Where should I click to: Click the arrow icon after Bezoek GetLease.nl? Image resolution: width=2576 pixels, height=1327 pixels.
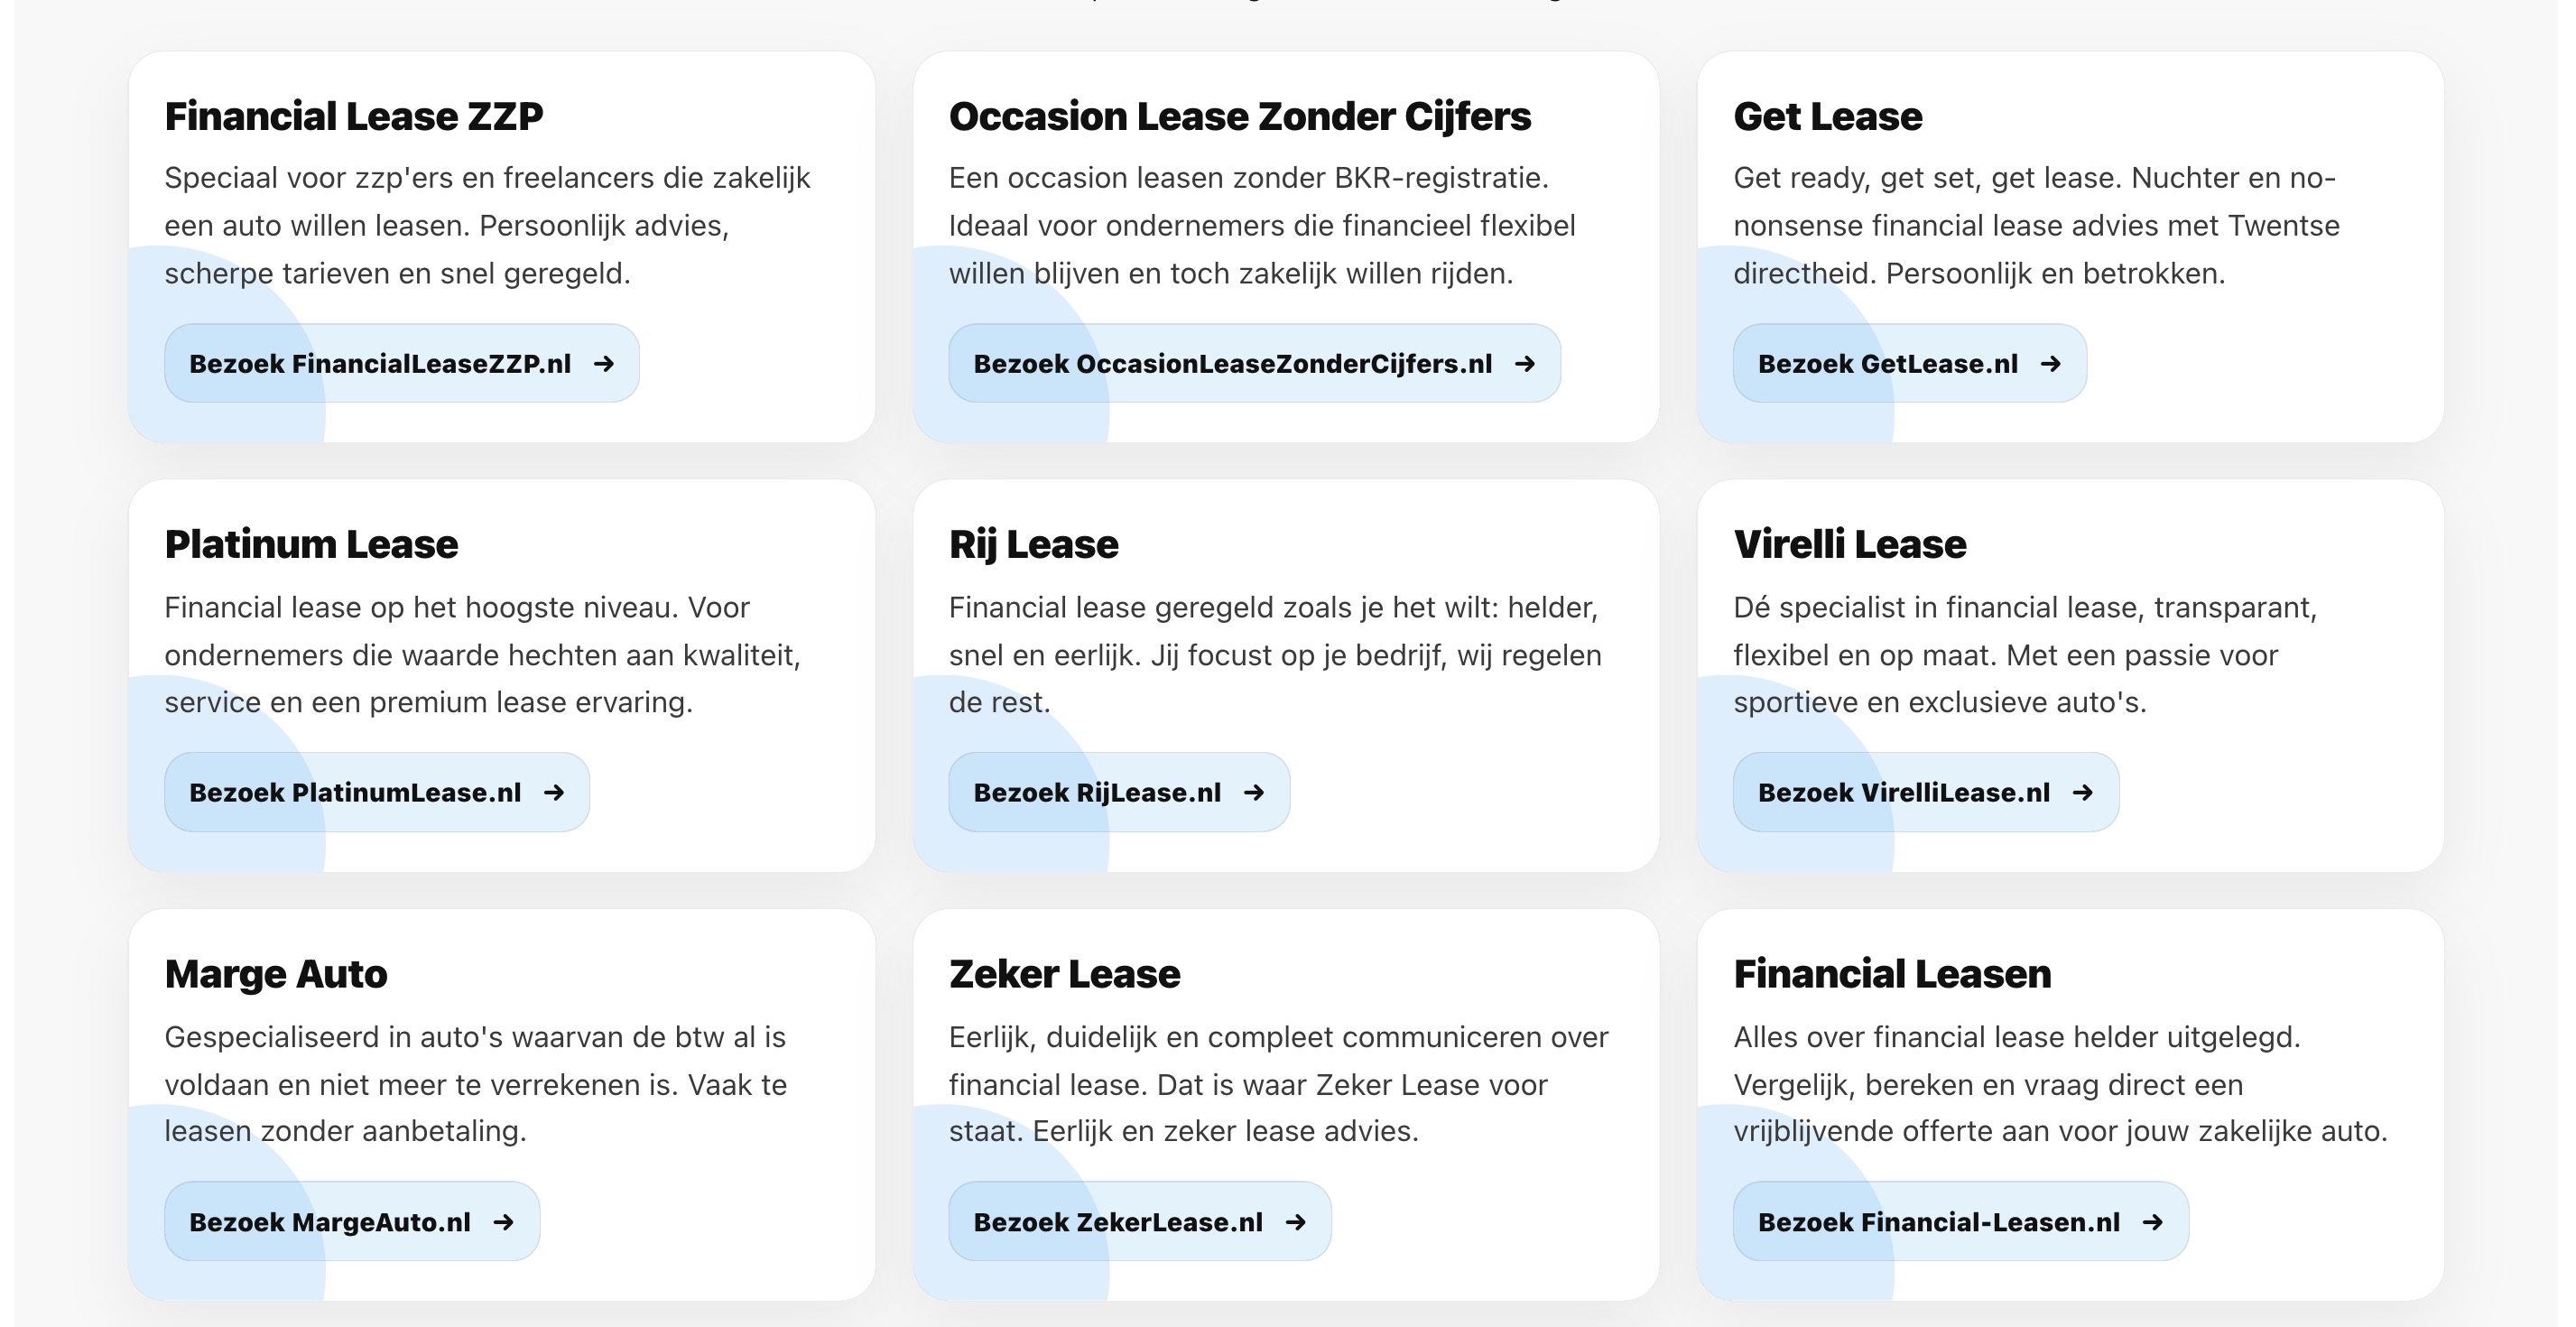[x=2050, y=364]
